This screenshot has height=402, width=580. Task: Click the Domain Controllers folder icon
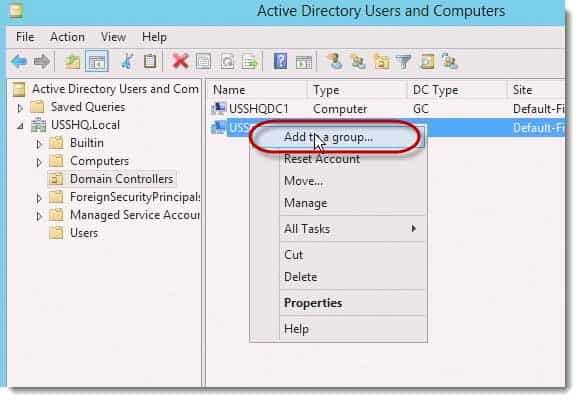[56, 179]
